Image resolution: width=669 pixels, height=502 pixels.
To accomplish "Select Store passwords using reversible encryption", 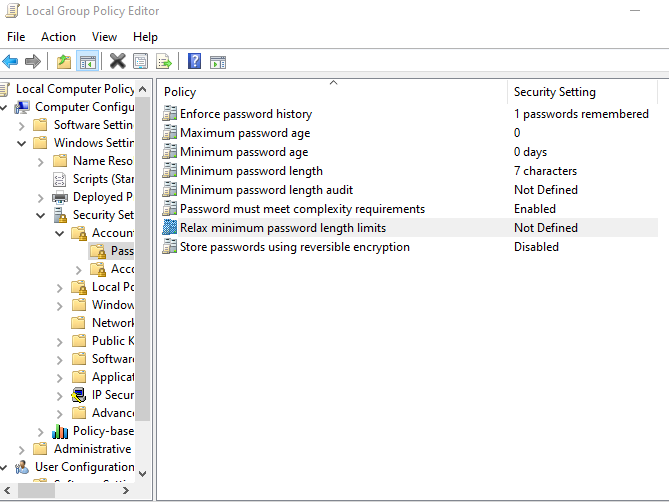I will coord(410,247).
